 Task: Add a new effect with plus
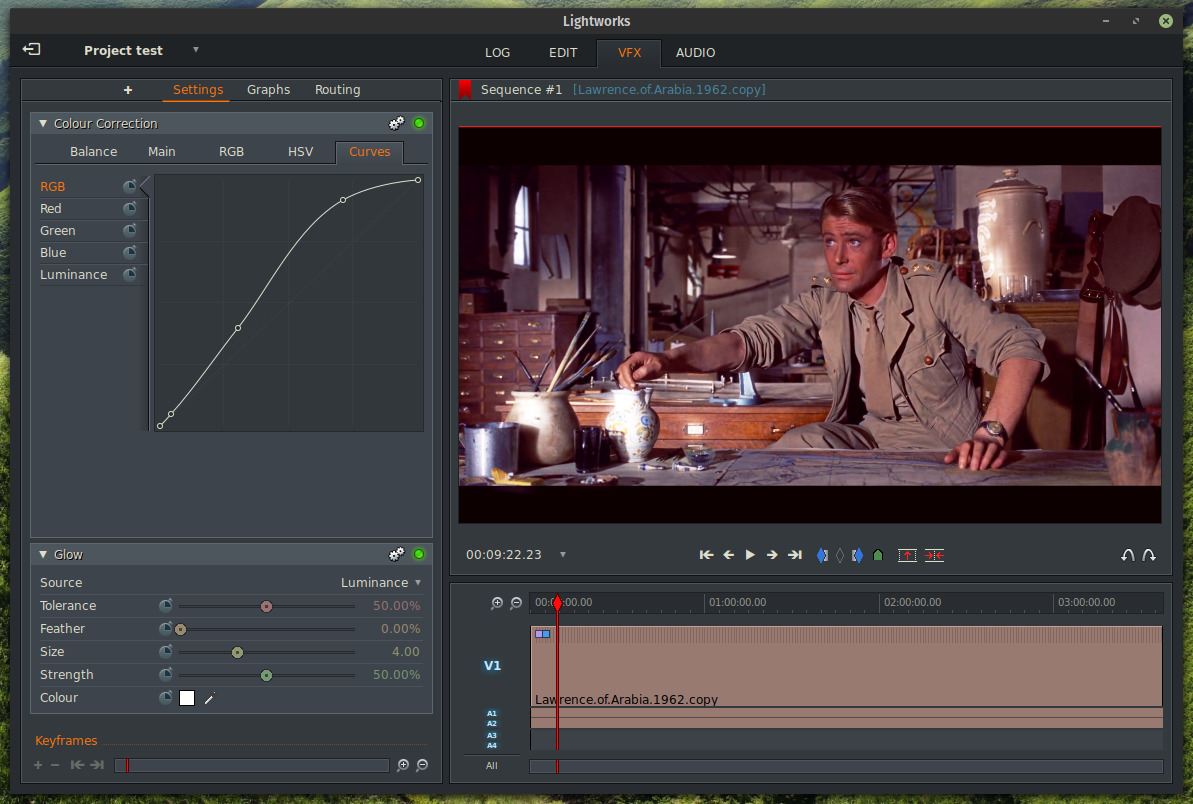(128, 90)
